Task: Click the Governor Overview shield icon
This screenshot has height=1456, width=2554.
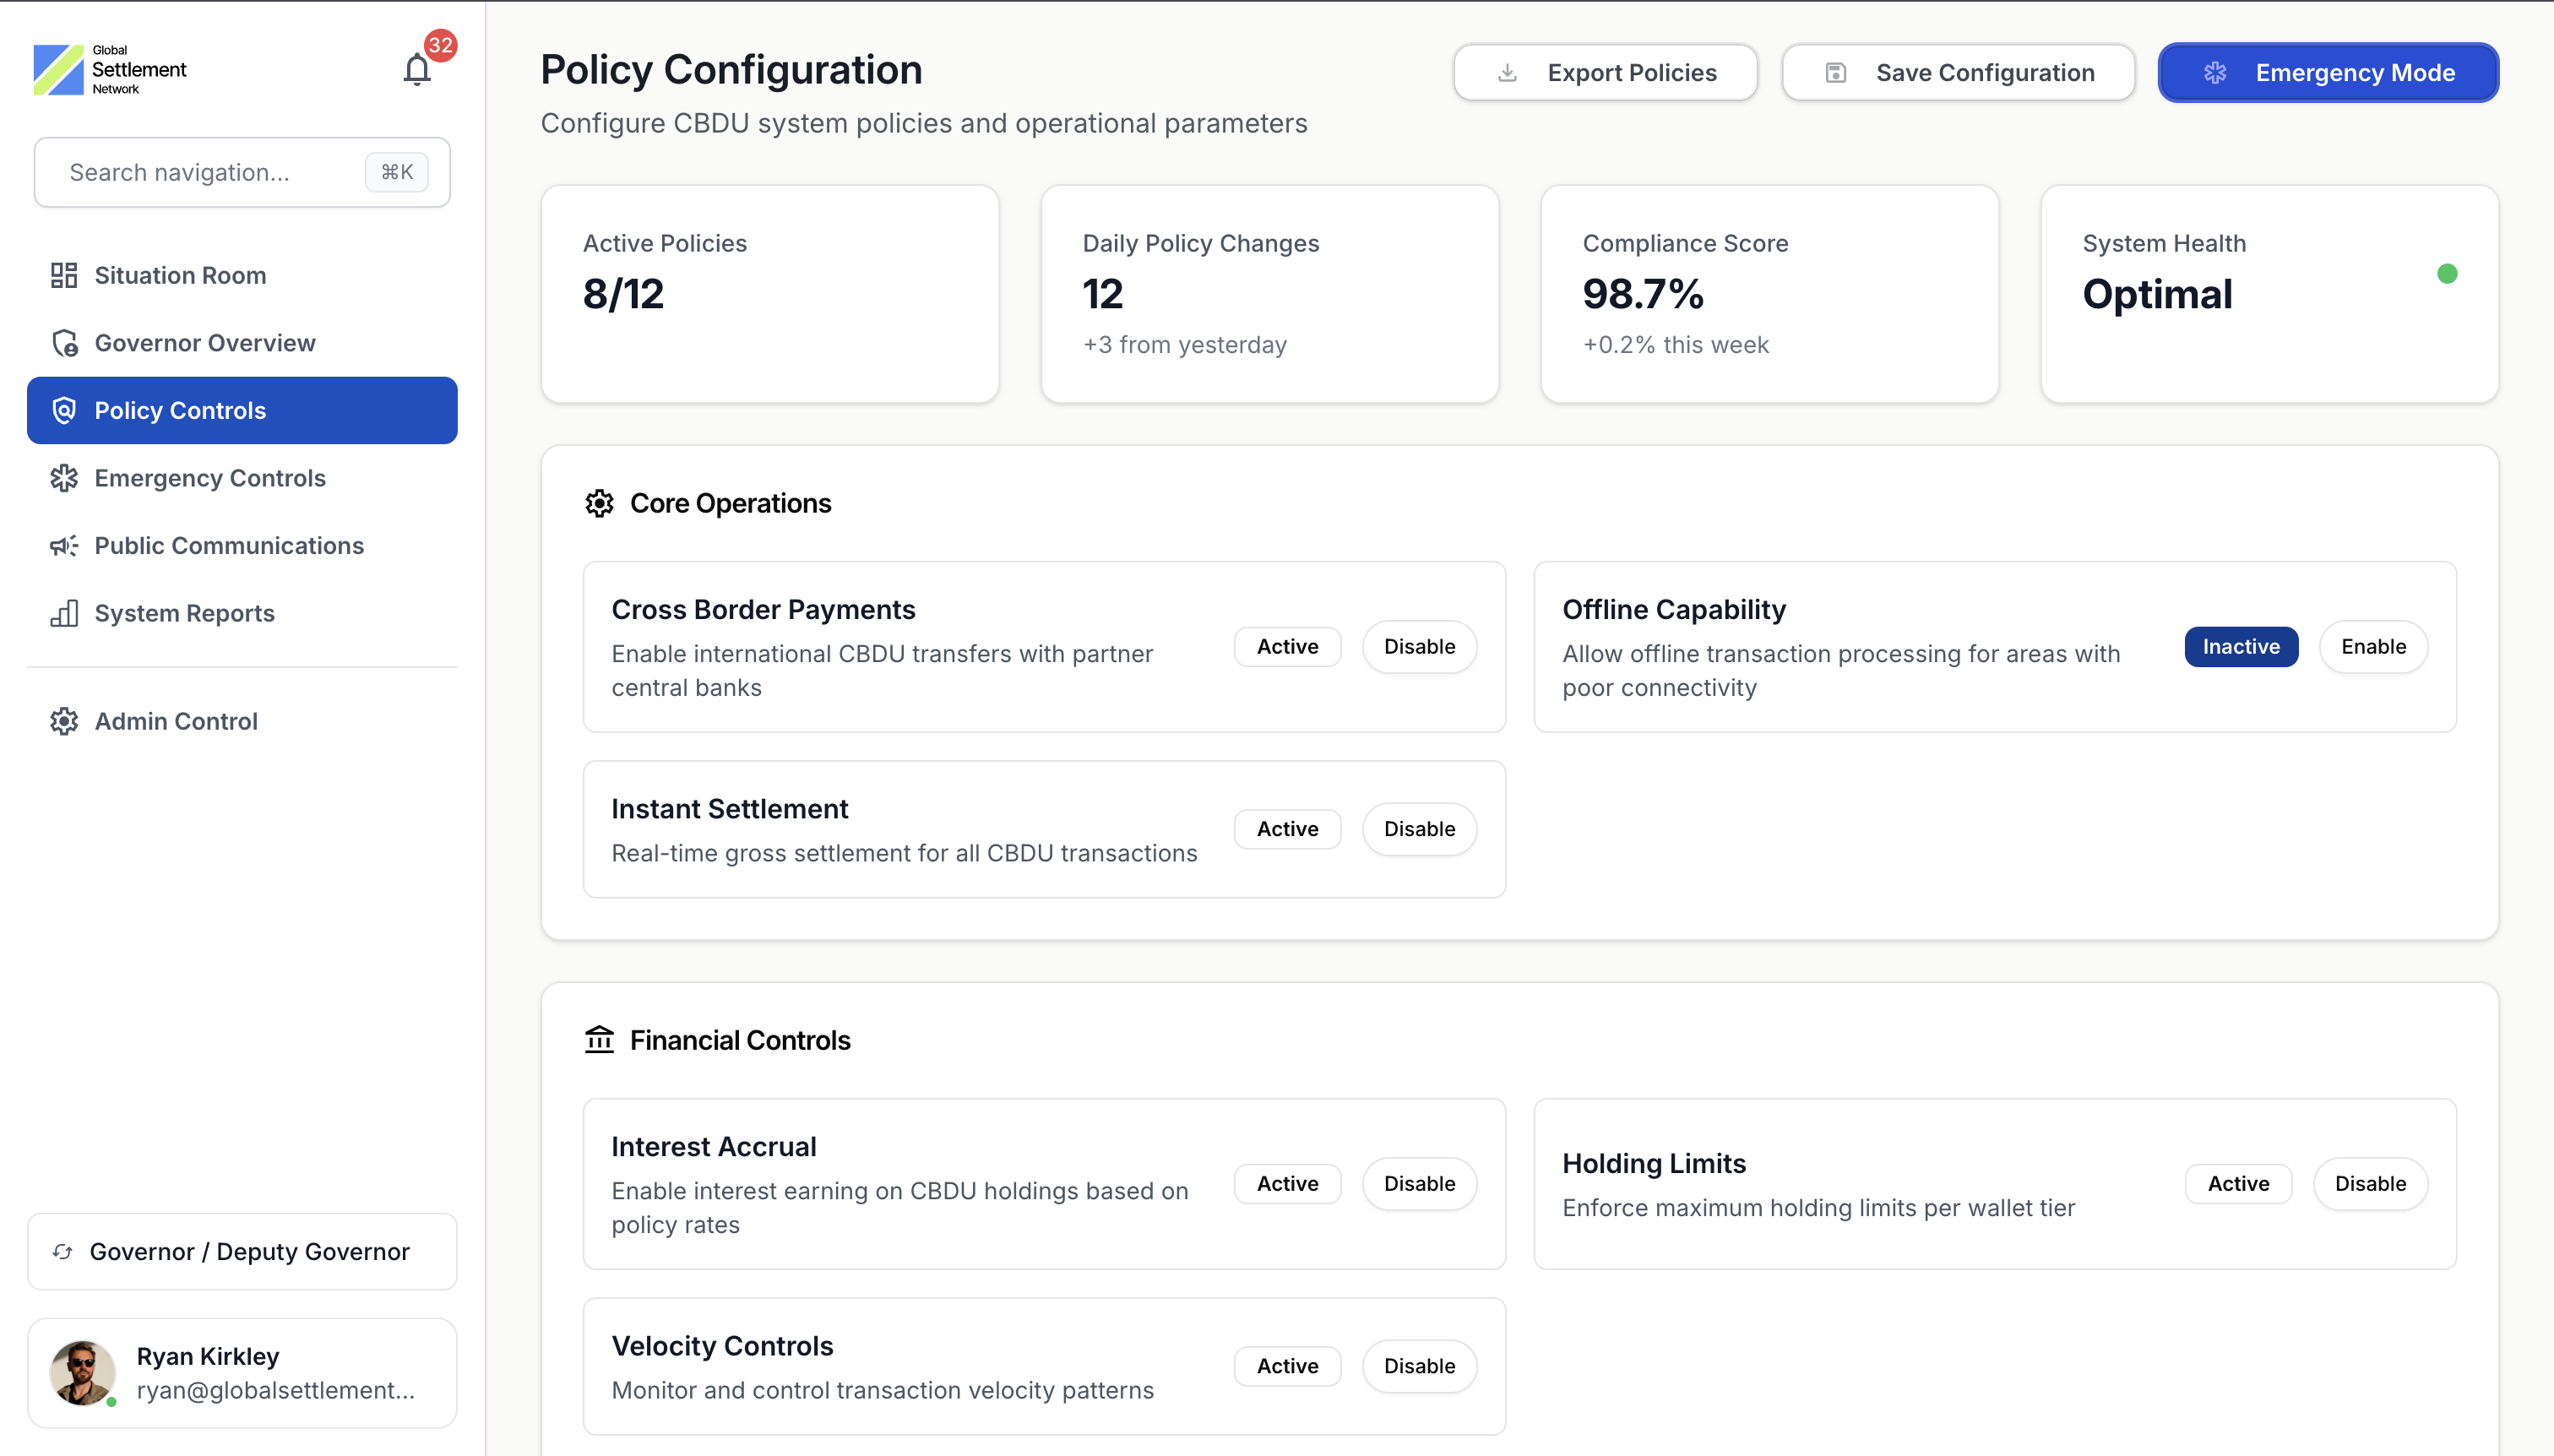Action: pos(63,343)
